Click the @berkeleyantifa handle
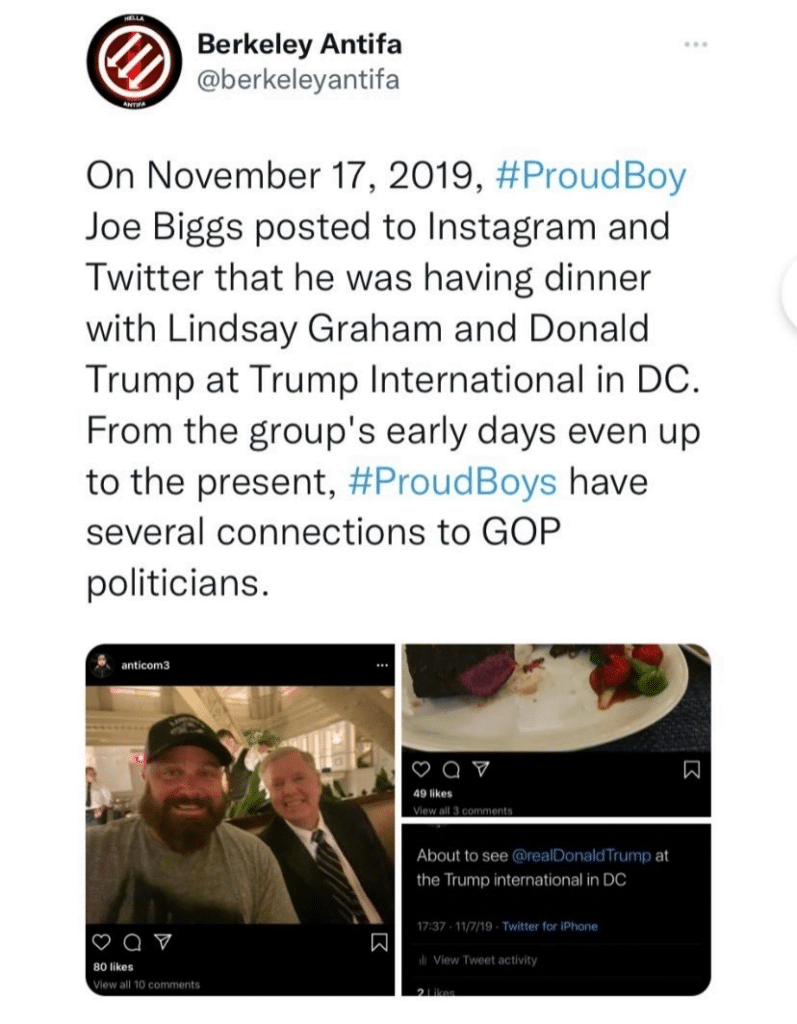The height and width of the screenshot is (1024, 797). [298, 80]
